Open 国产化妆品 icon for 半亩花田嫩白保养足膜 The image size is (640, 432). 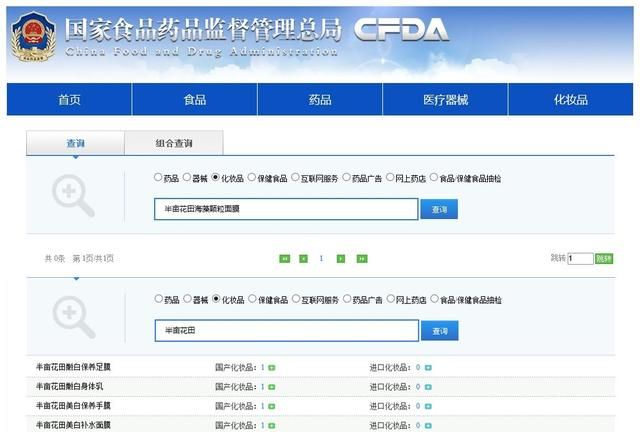pyautogui.click(x=272, y=367)
